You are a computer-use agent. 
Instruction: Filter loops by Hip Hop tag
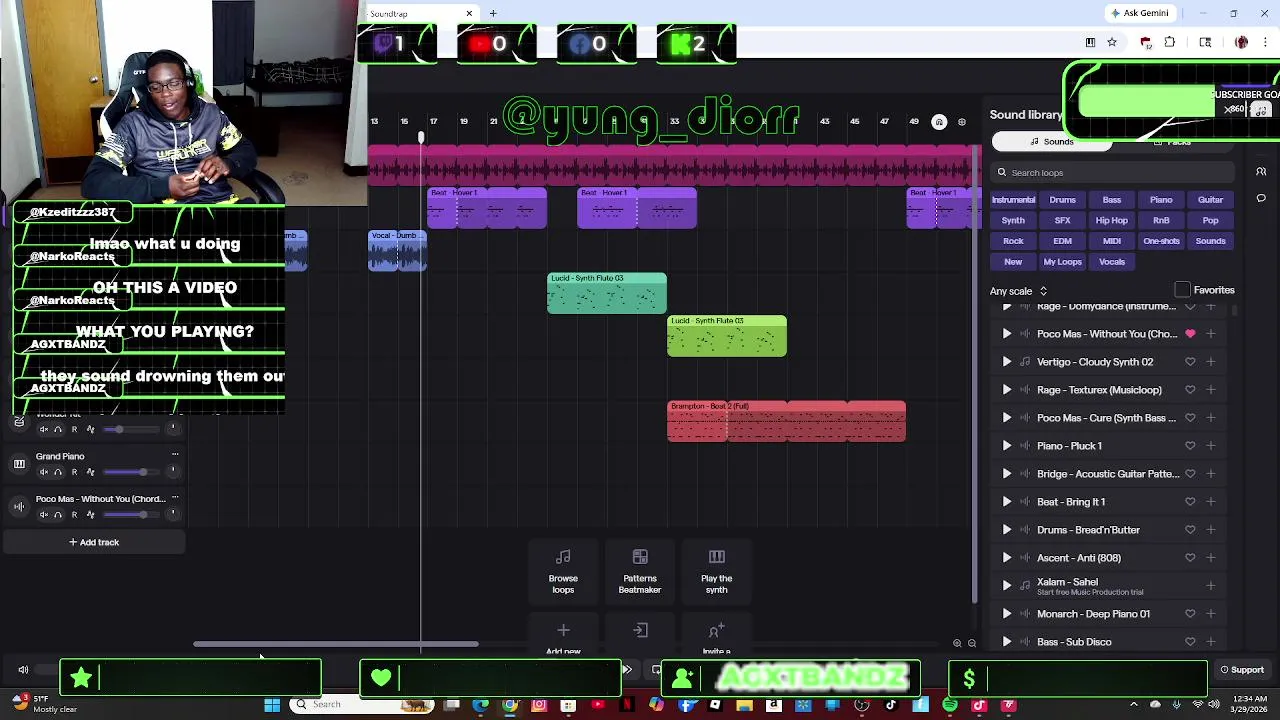pyautogui.click(x=1111, y=221)
